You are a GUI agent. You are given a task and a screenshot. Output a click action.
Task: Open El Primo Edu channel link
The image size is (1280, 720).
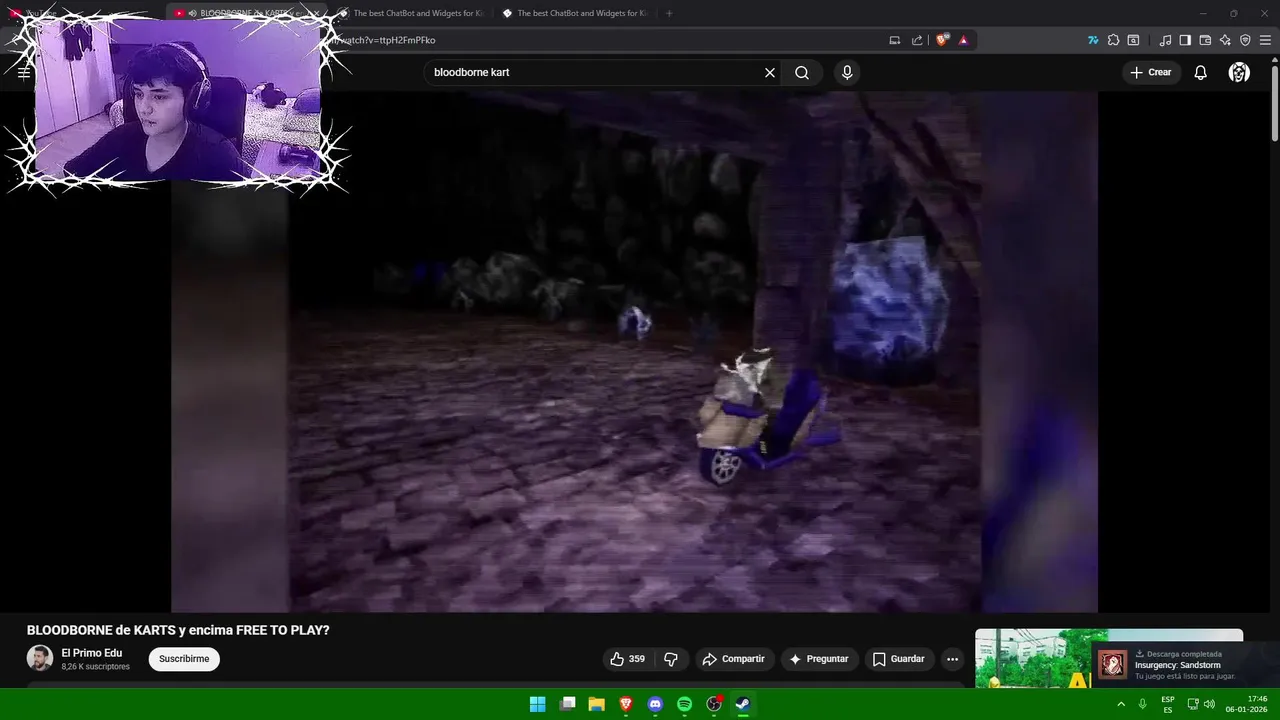tap(92, 653)
